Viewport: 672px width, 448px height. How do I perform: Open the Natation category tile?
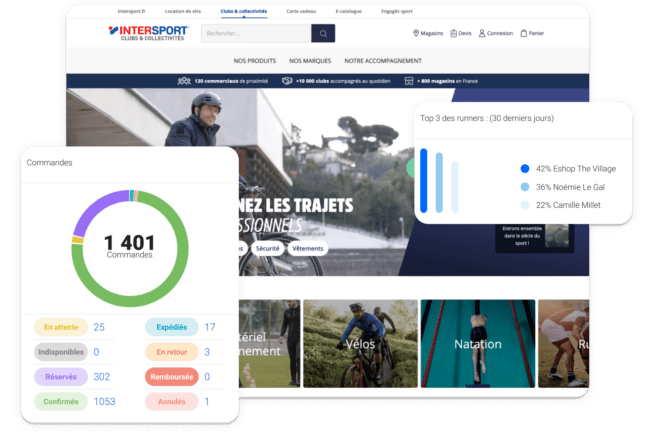click(x=477, y=345)
